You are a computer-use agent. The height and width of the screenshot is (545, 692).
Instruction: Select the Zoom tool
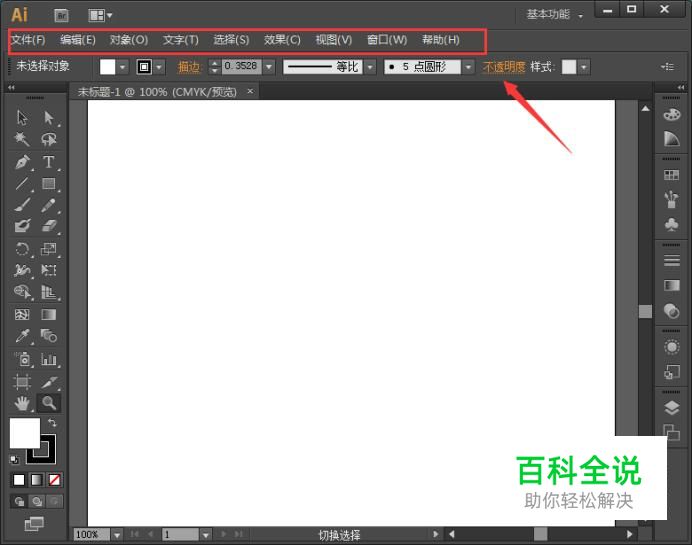coord(49,403)
